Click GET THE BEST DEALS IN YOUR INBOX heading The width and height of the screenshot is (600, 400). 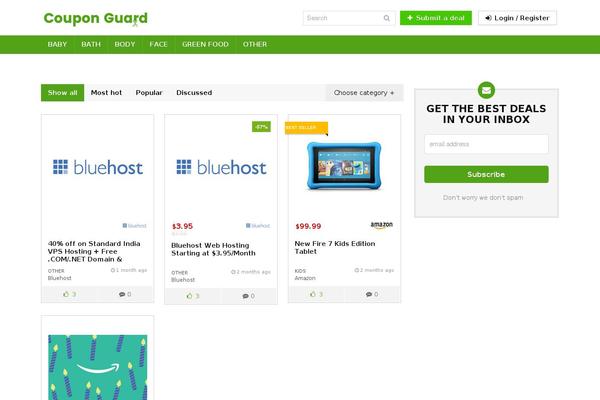486,114
